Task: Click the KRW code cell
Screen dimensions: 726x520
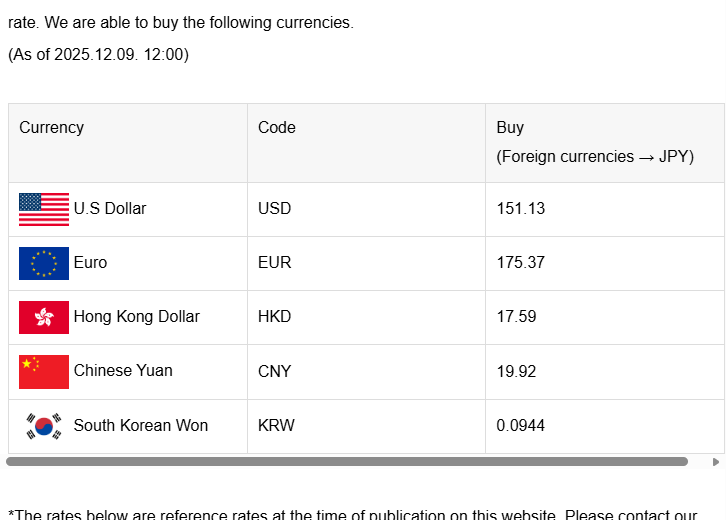Action: tap(276, 426)
